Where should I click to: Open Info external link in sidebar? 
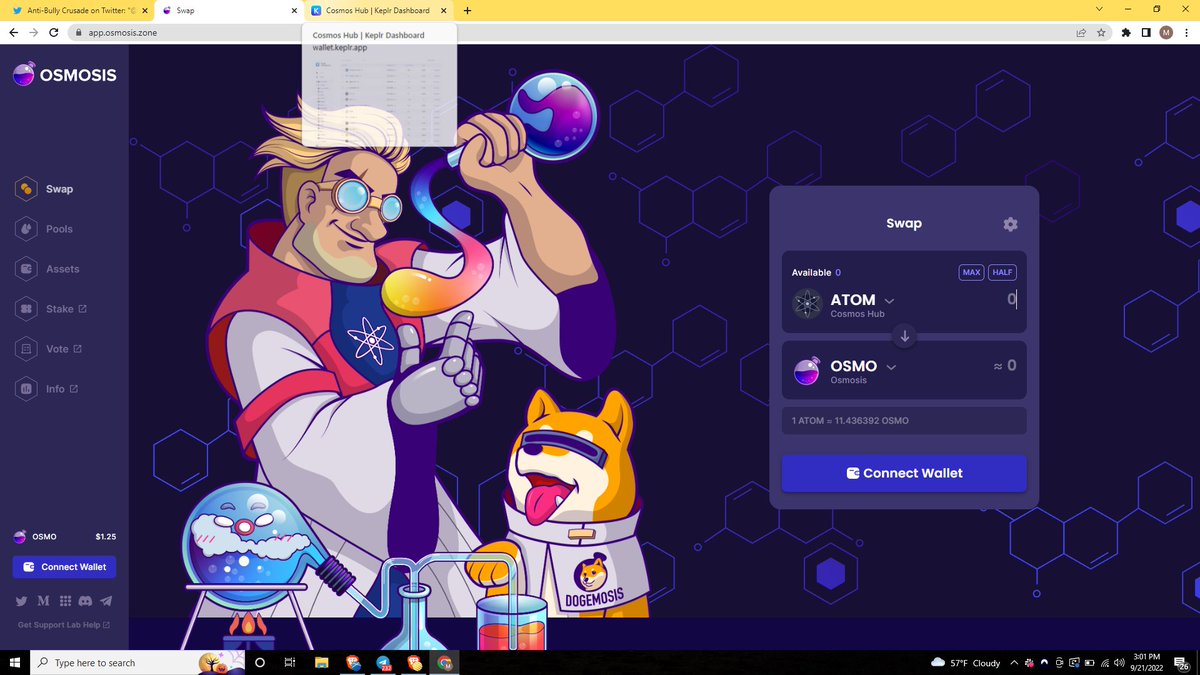coord(48,389)
